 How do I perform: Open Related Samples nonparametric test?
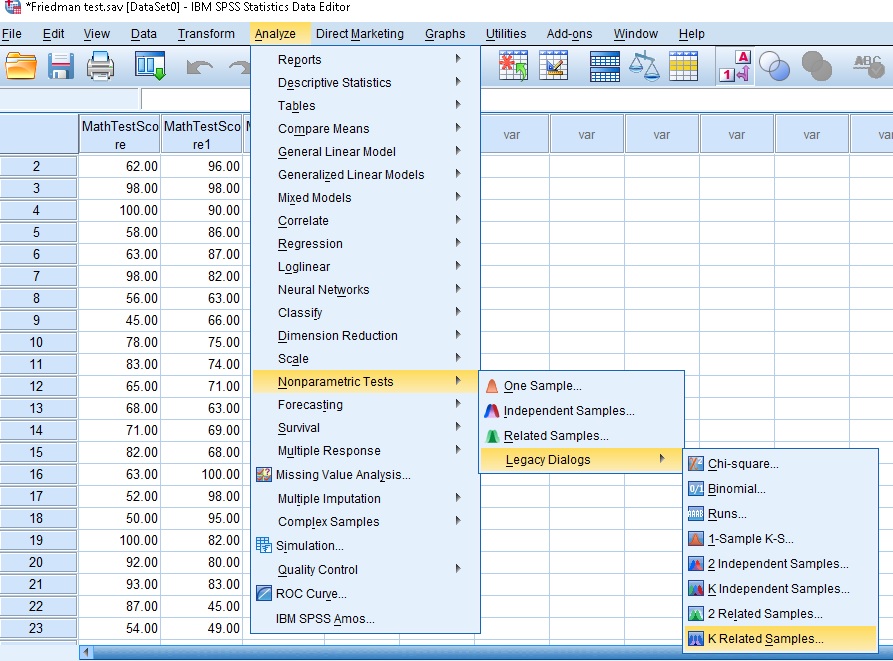556,436
